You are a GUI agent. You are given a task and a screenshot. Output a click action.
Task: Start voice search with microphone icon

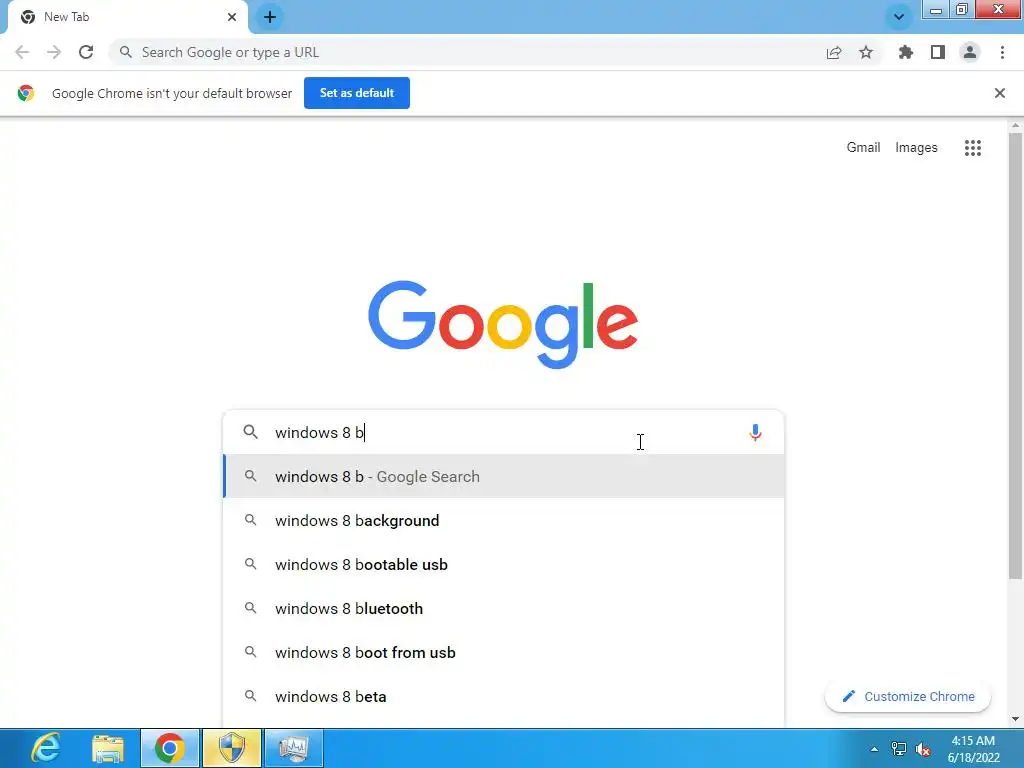(755, 432)
